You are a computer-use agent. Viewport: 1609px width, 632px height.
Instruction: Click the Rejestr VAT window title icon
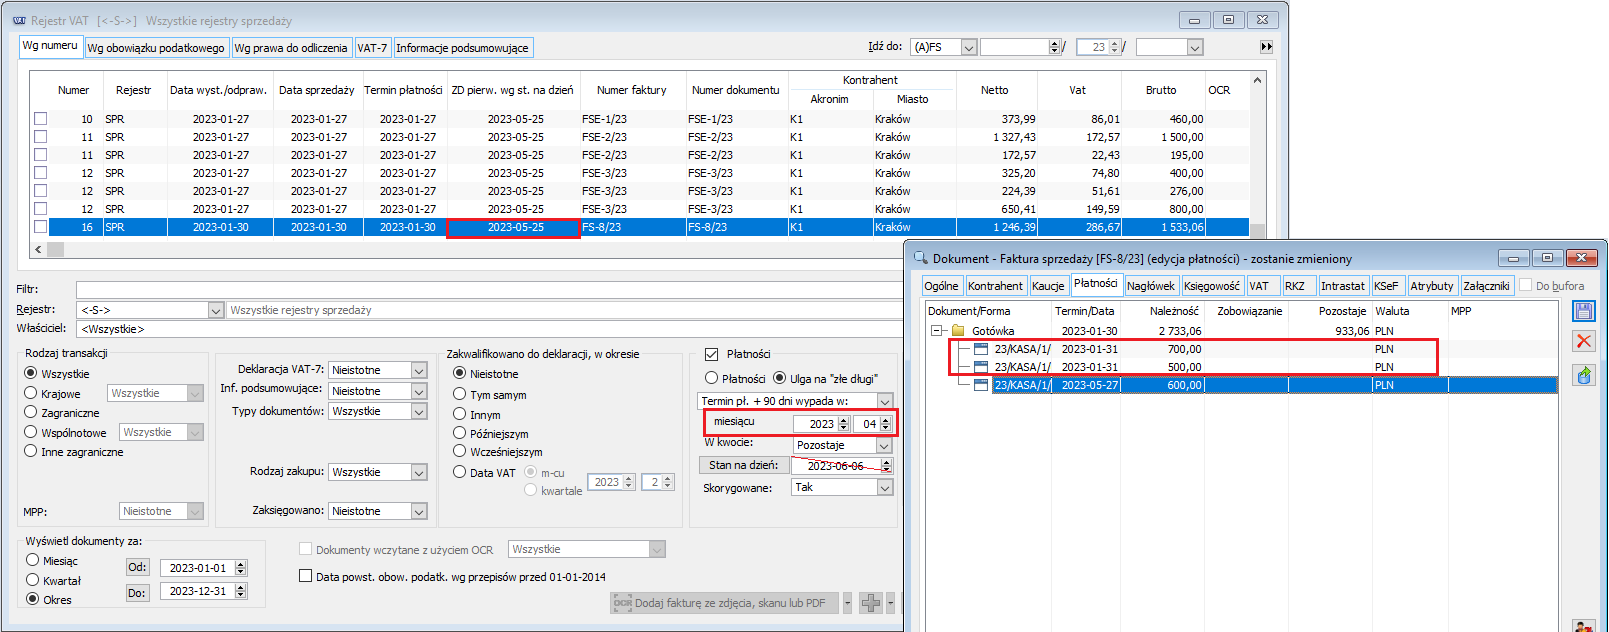[19, 20]
